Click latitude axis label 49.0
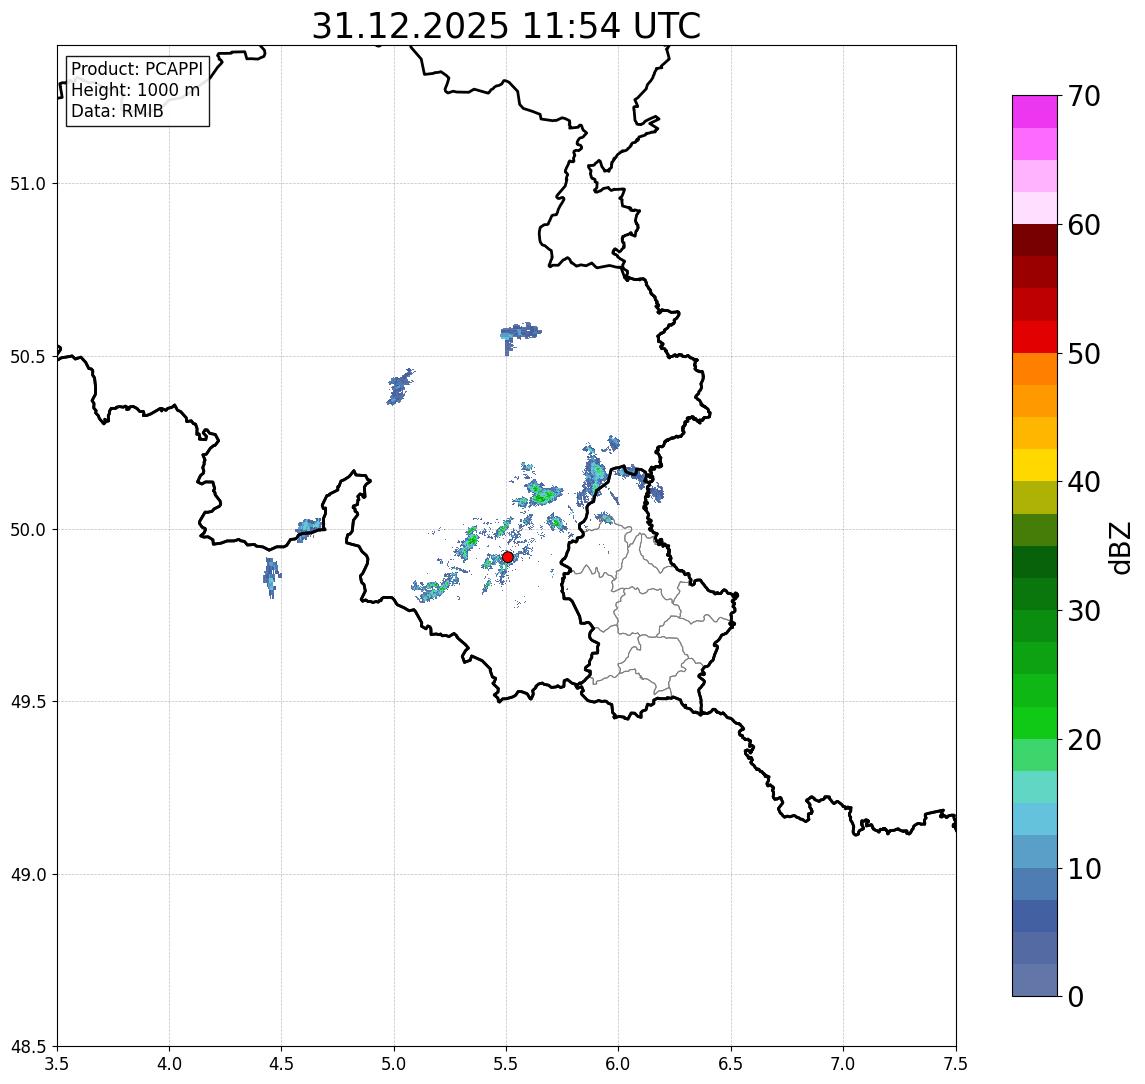 point(28,874)
